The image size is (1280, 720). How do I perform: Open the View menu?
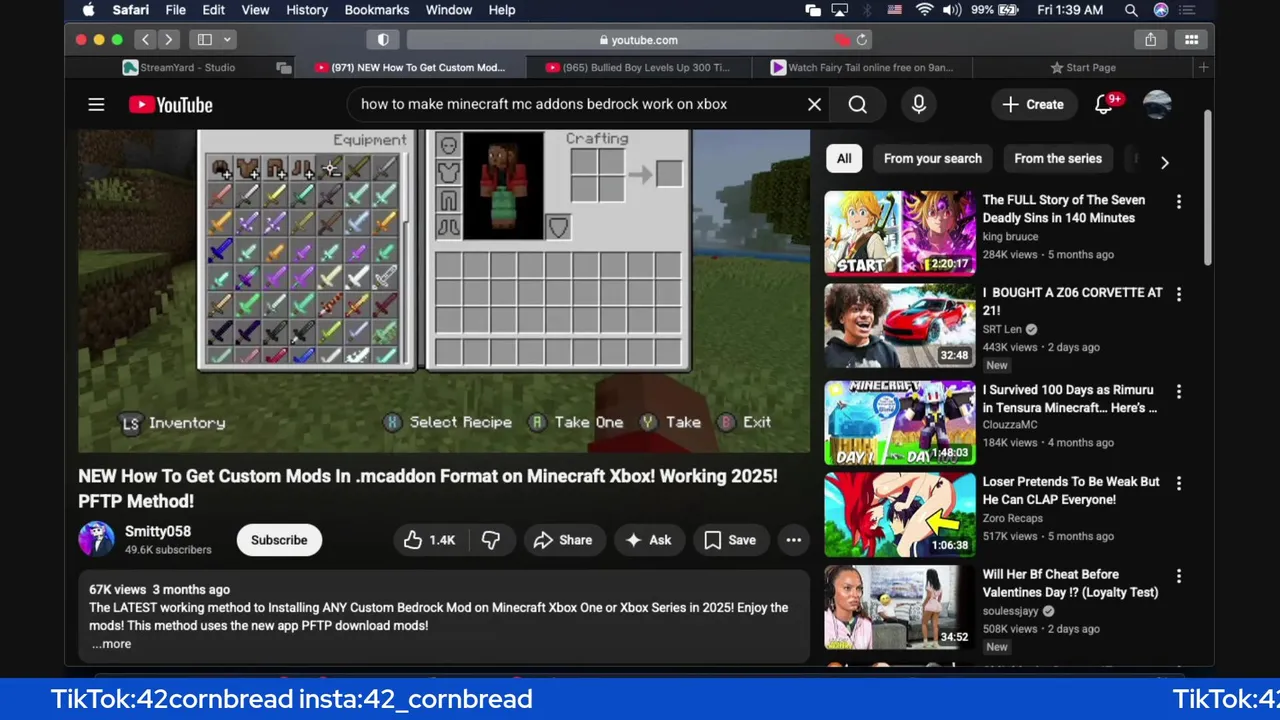(255, 10)
